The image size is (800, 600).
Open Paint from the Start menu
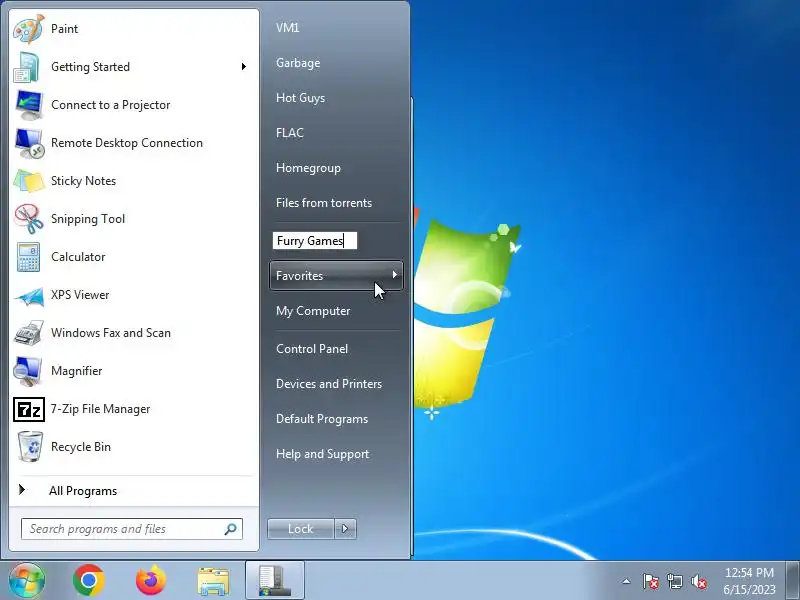click(x=134, y=29)
